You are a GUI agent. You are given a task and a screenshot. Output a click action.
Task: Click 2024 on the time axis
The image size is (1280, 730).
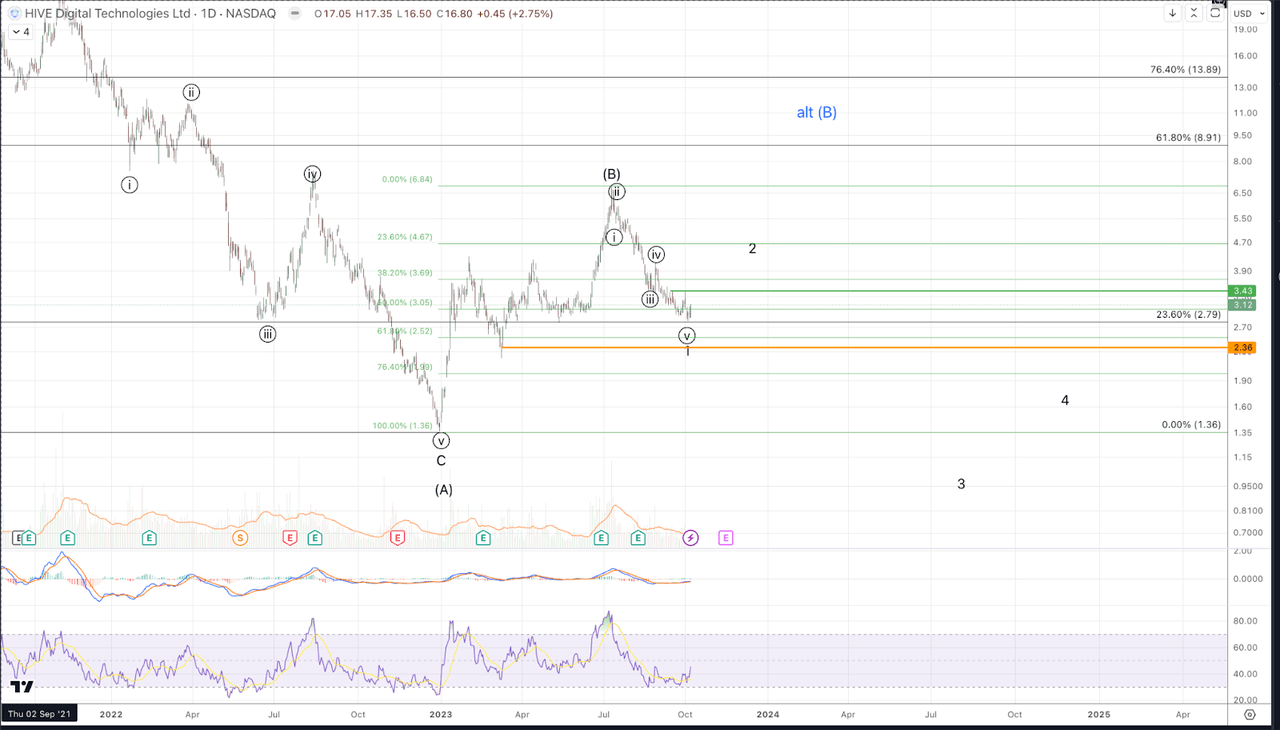coord(768,715)
